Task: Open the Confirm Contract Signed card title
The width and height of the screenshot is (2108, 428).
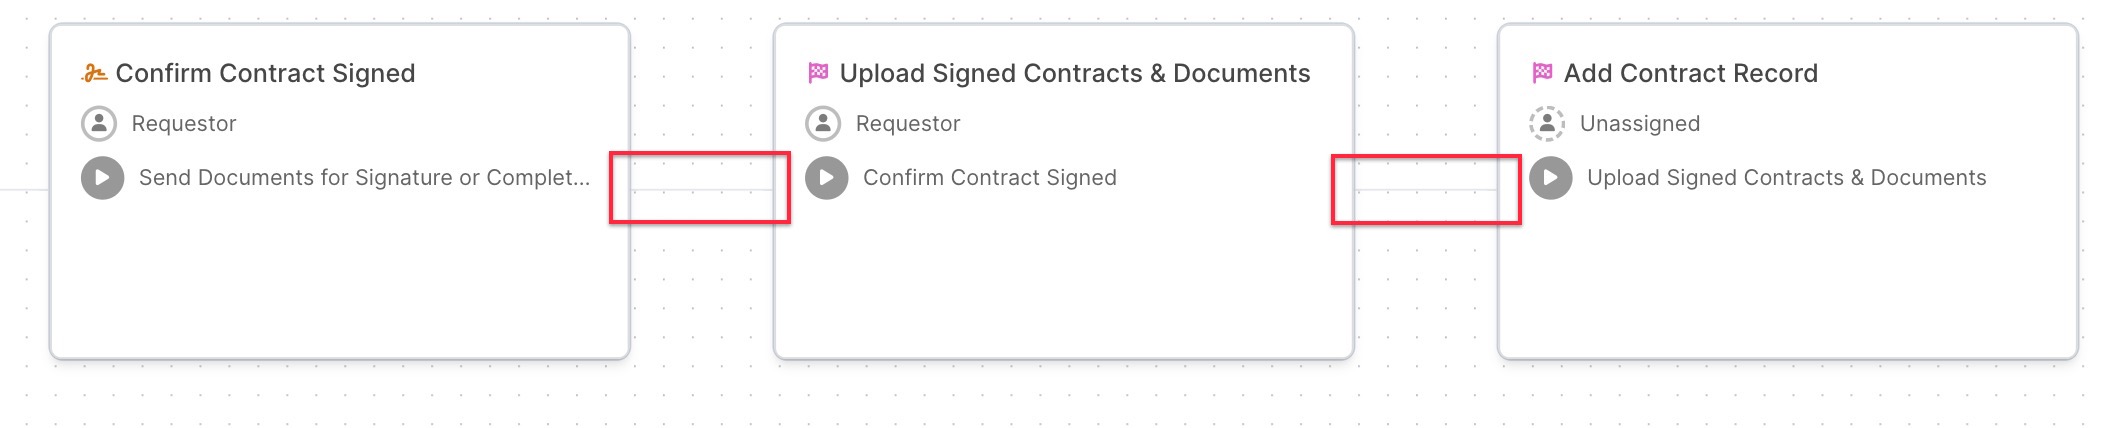Action: 265,73
